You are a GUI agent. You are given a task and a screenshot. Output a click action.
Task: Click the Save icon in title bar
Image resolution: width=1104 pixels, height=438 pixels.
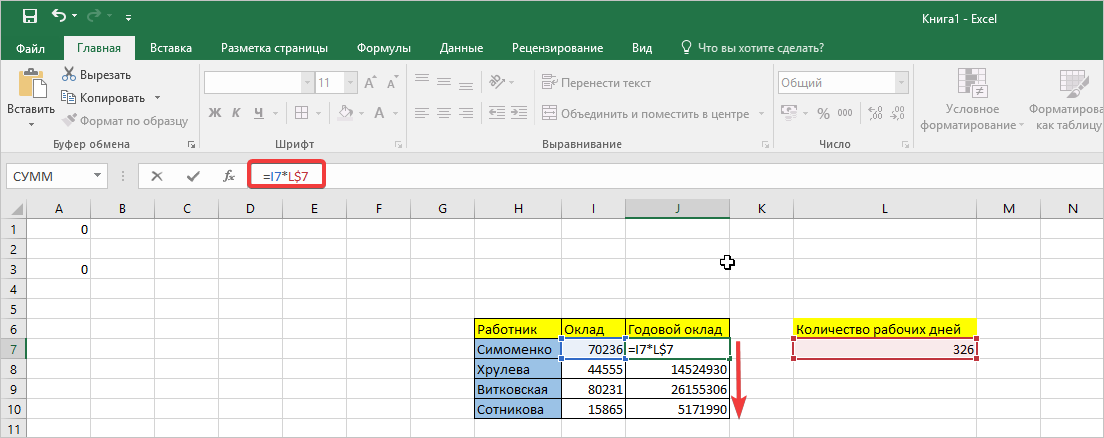tap(29, 16)
